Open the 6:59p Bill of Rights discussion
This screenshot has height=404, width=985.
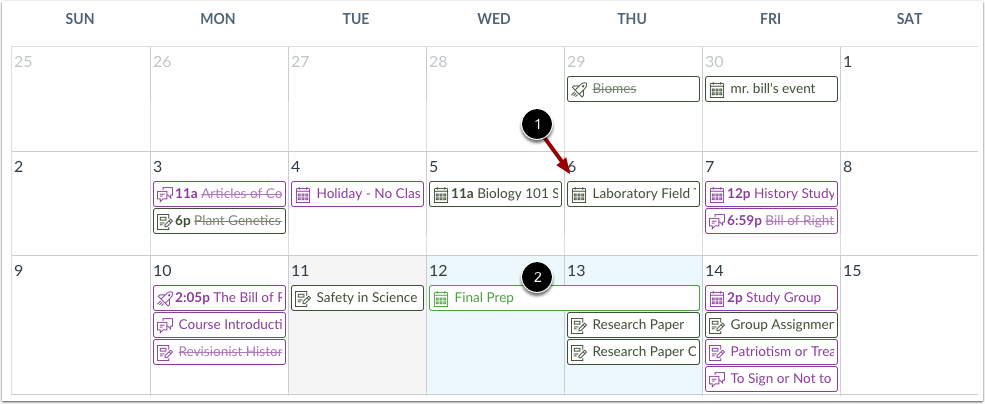tap(772, 221)
